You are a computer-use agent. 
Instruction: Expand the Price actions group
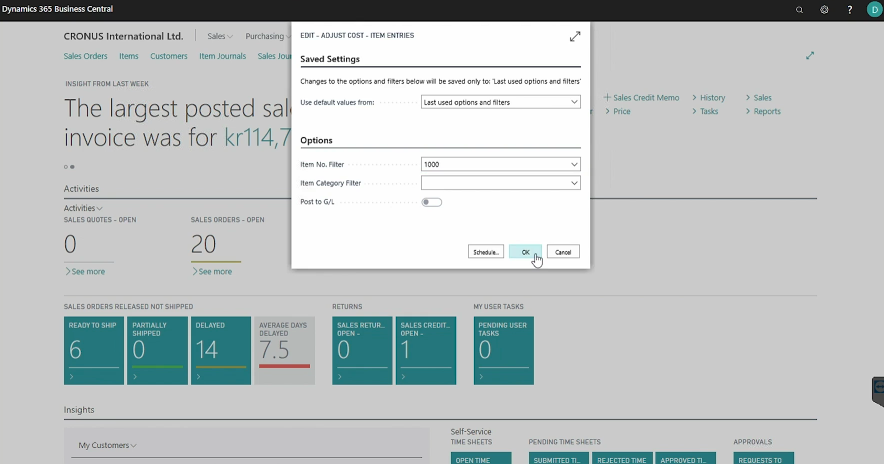coord(618,111)
